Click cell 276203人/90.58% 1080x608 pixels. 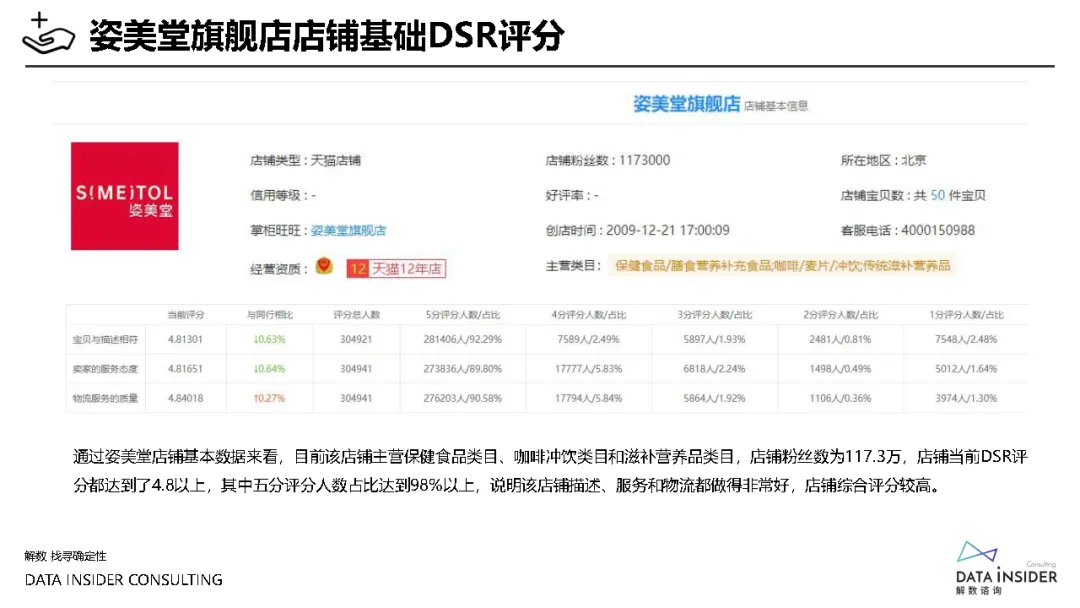[x=463, y=399]
